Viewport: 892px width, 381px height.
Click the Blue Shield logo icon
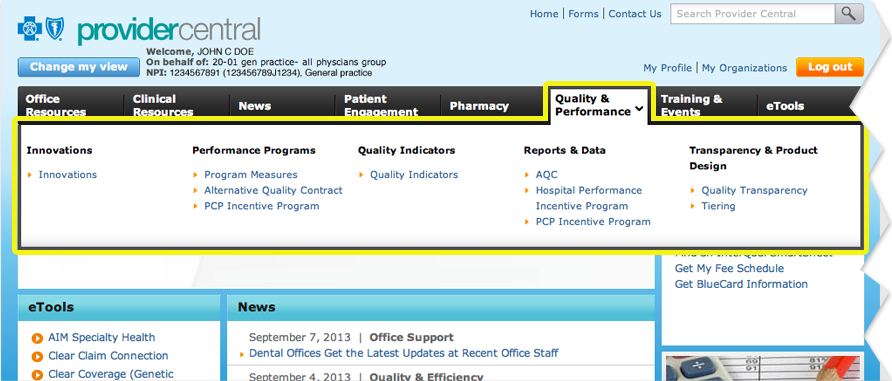(x=55, y=27)
